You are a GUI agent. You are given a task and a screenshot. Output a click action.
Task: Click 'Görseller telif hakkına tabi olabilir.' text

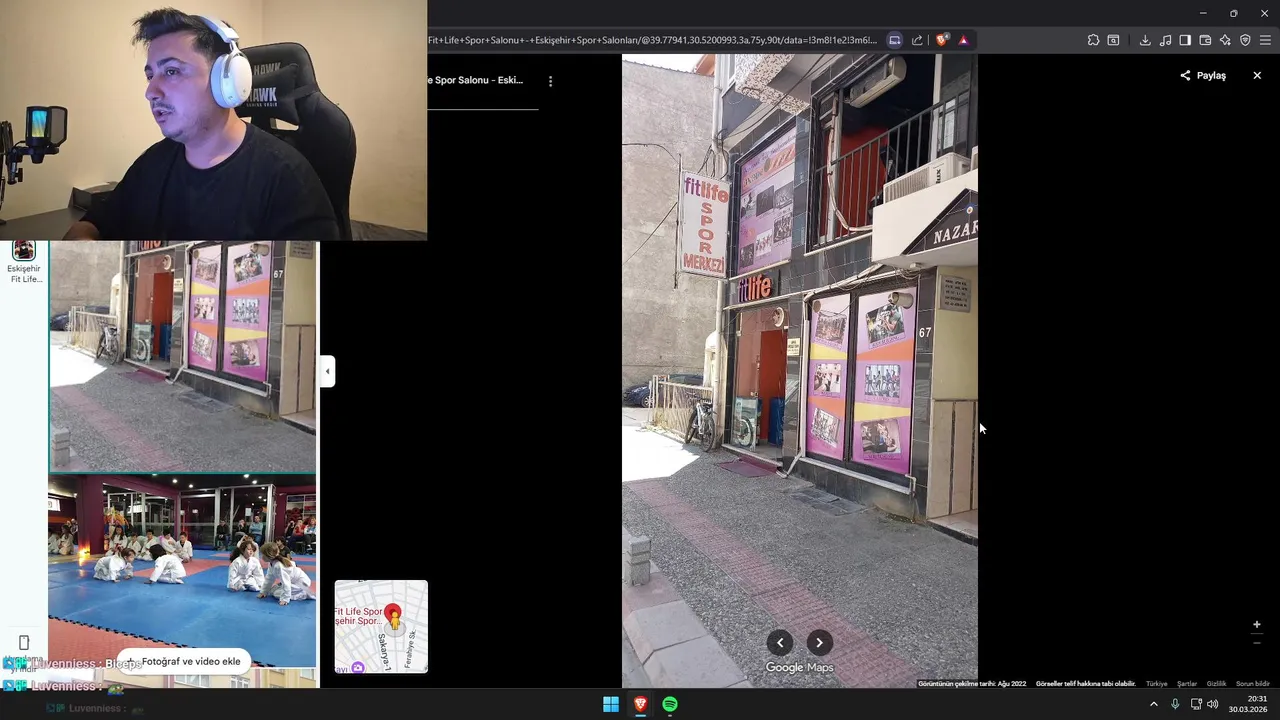pyautogui.click(x=1085, y=684)
